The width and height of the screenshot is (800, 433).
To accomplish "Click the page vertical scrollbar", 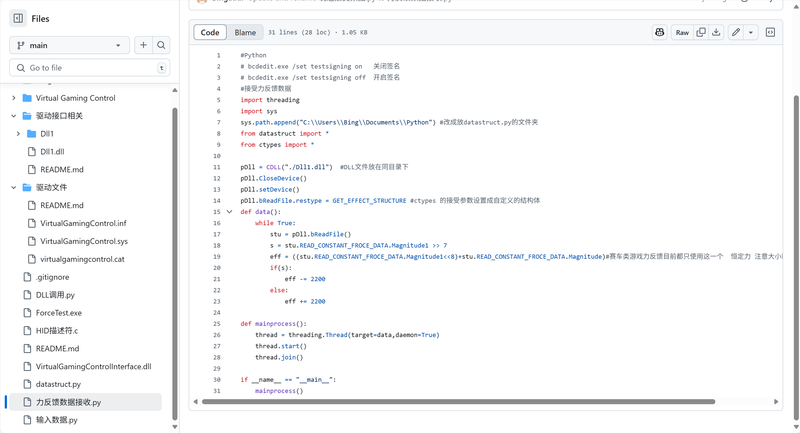I will 796,258.
